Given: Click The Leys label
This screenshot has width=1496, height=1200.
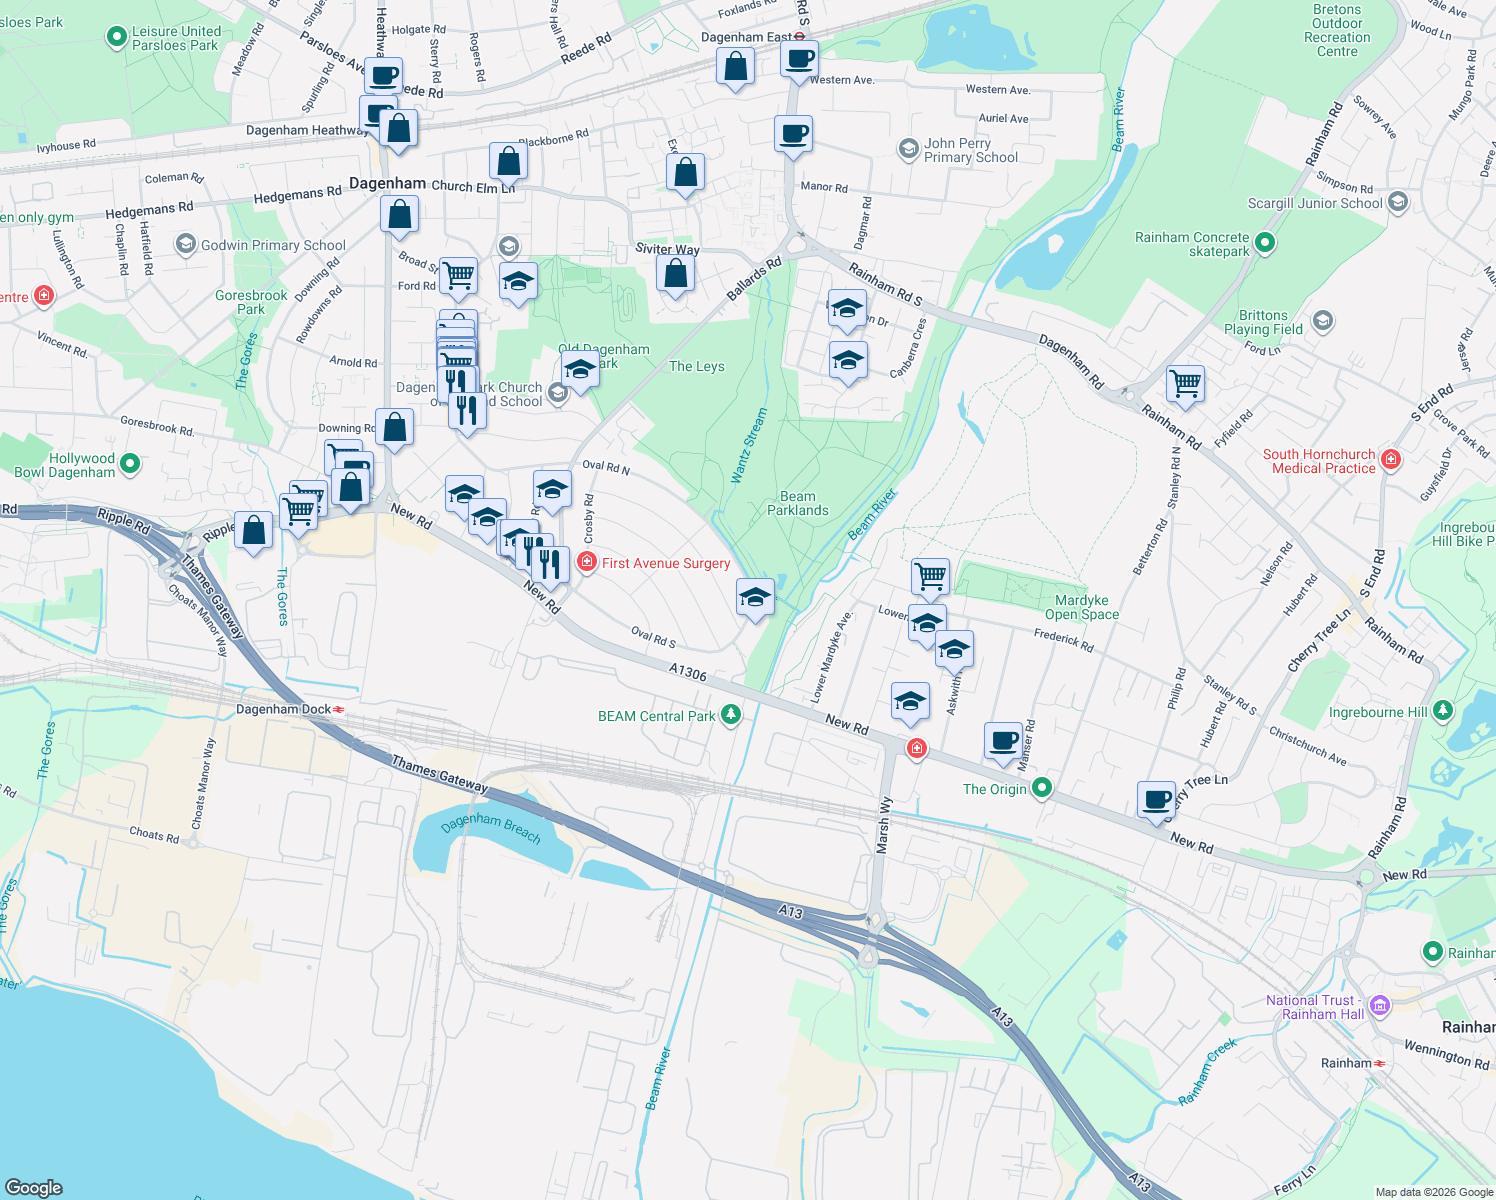Looking at the screenshot, I should pos(697,366).
